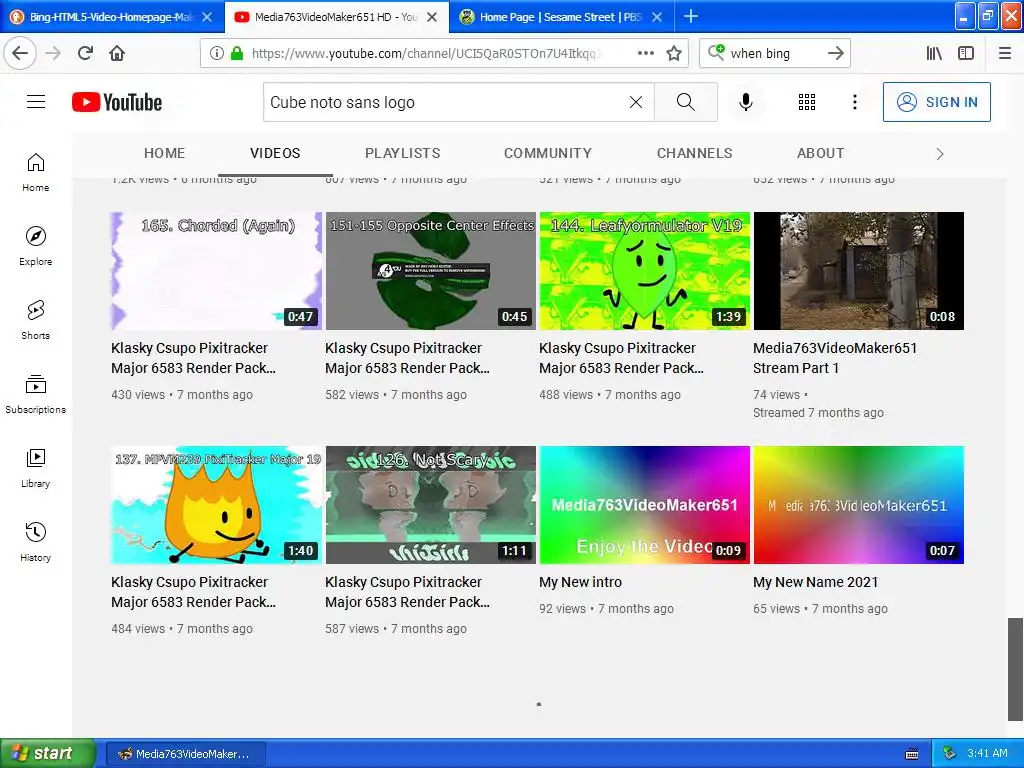Open the YouTube hamburger guide menu

(x=36, y=102)
